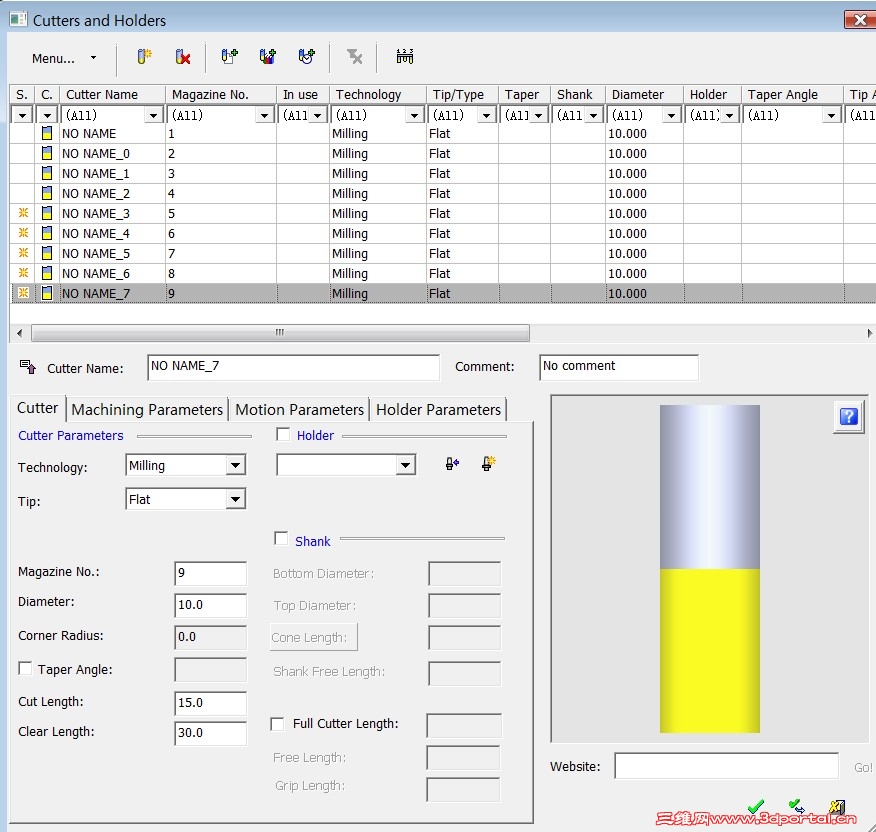Click the star status icon for NO NAME_3
This screenshot has width=876, height=832.
(x=23, y=213)
